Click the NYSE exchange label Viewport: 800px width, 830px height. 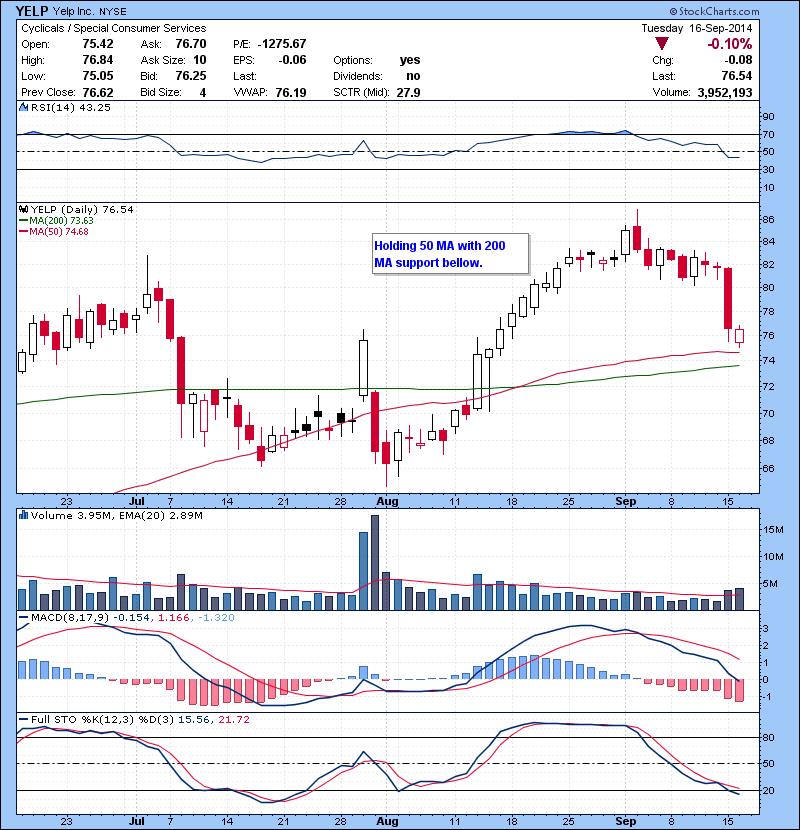click(x=113, y=12)
